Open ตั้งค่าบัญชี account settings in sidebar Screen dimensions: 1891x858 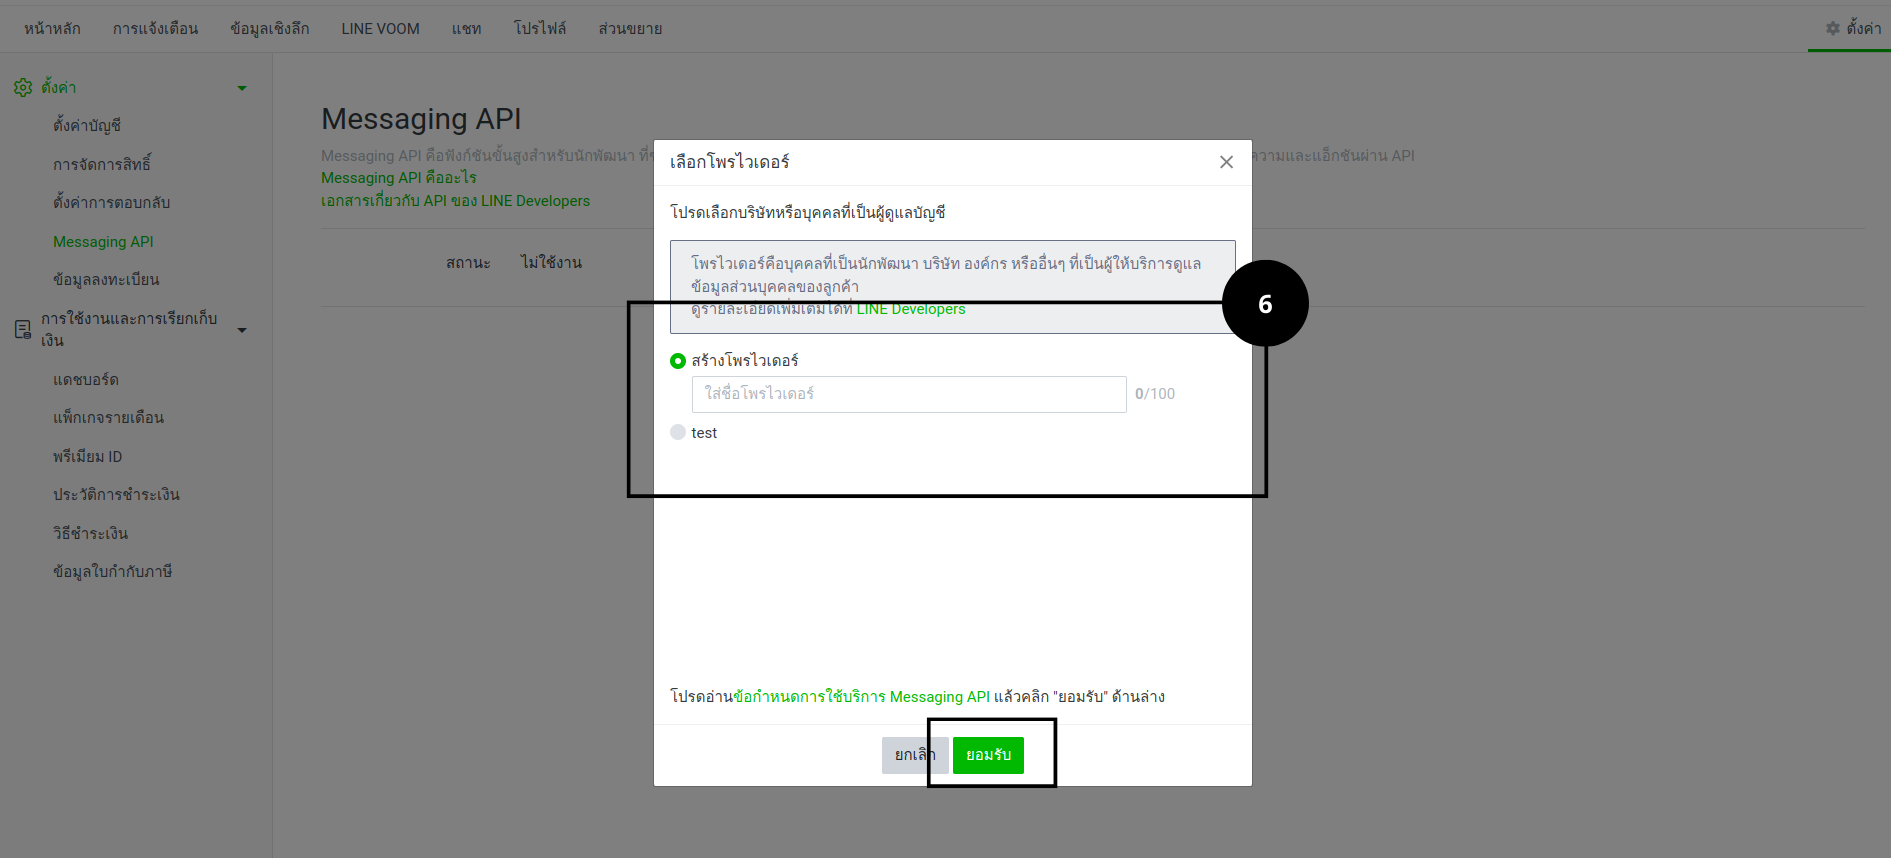click(87, 125)
